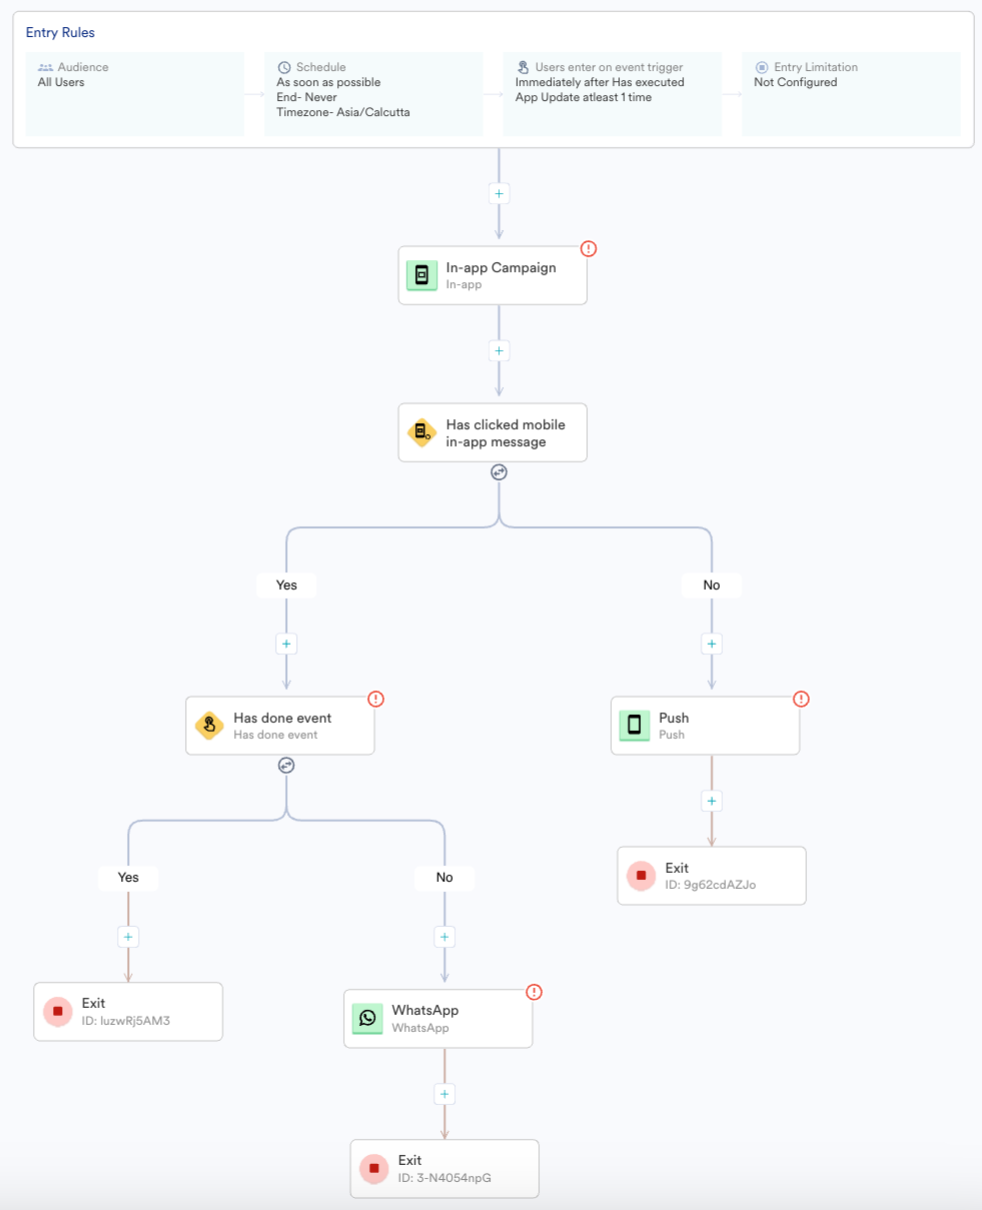Viewport: 982px width, 1210px height.
Task: Toggle the swap icon under 'Has done event'
Action: click(x=286, y=765)
